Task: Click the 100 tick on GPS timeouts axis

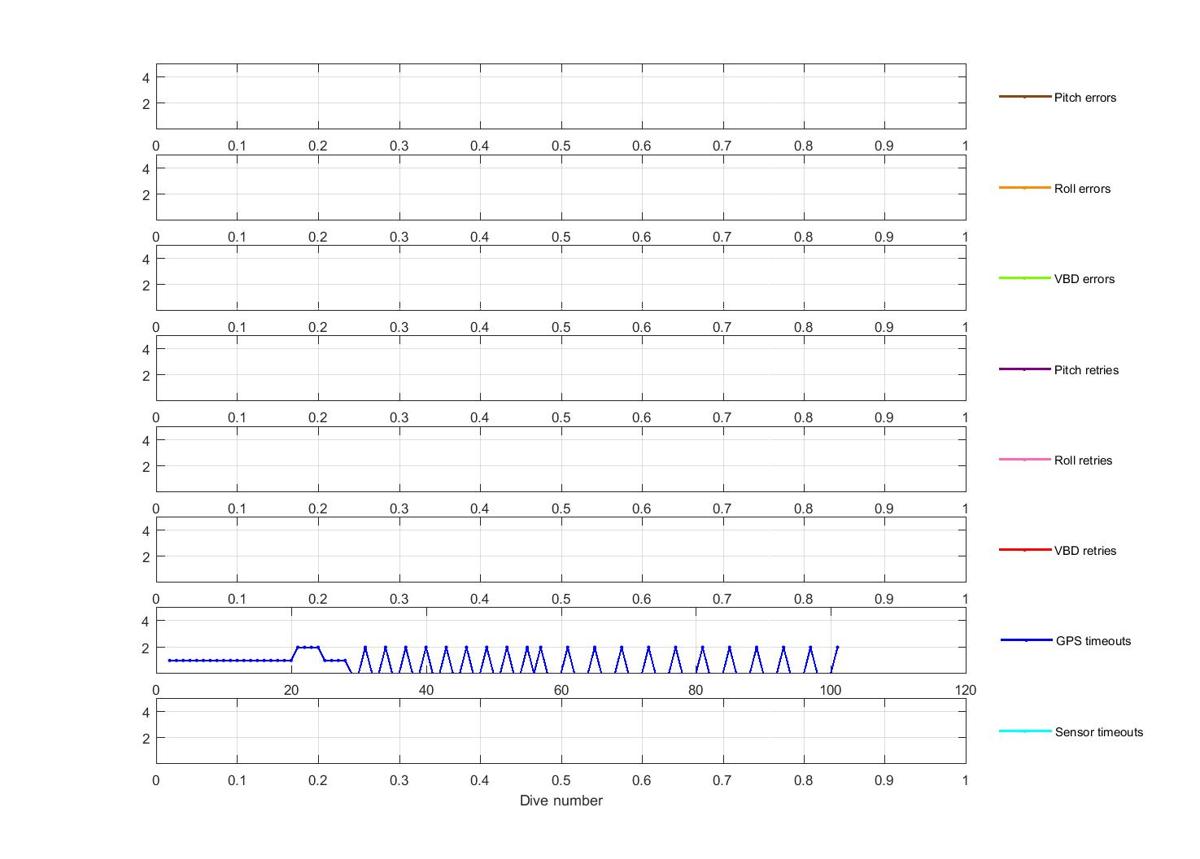Action: (x=831, y=690)
